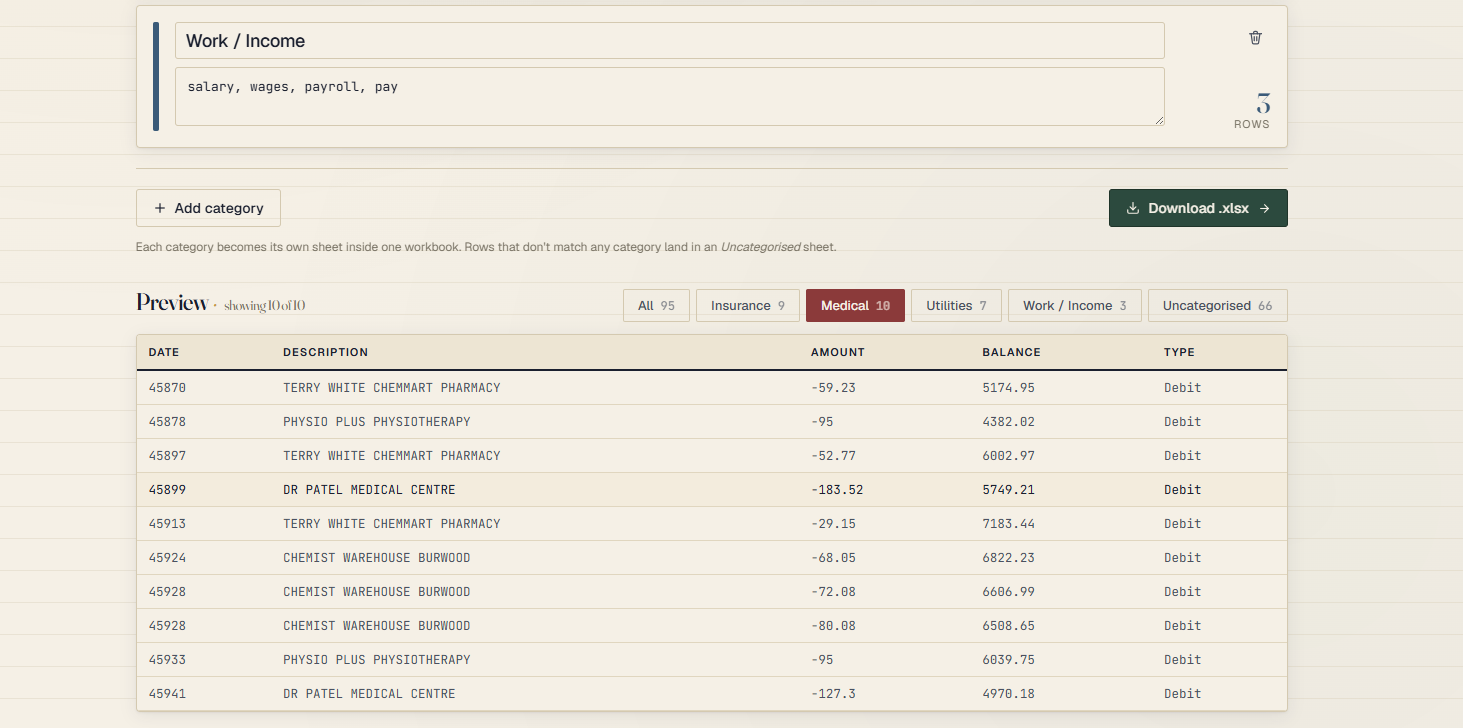Click the amount -59.23
This screenshot has width=1463, height=728.
point(833,388)
